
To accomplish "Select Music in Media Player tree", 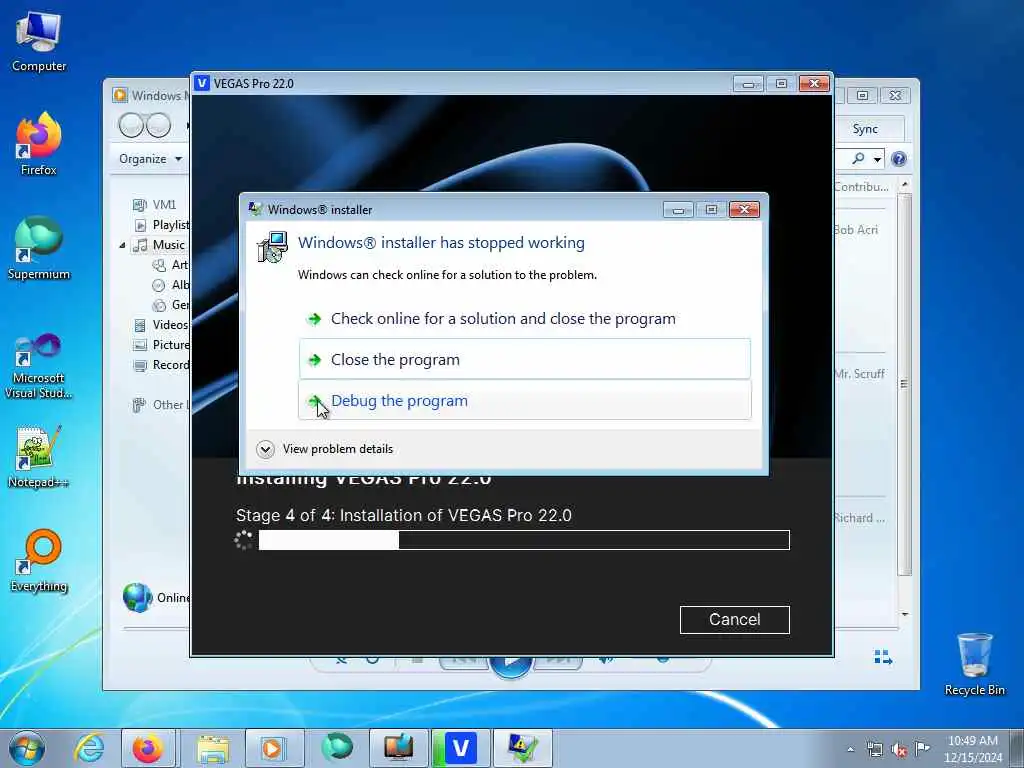I will (x=160, y=245).
